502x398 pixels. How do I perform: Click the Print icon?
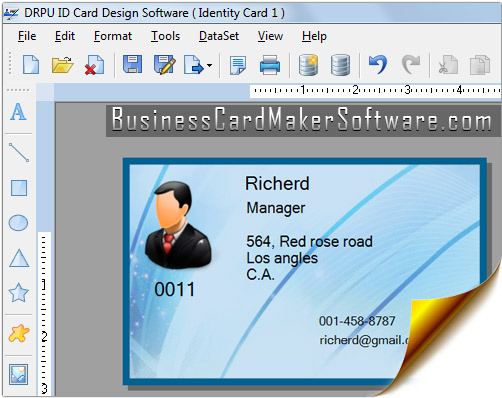[270, 65]
